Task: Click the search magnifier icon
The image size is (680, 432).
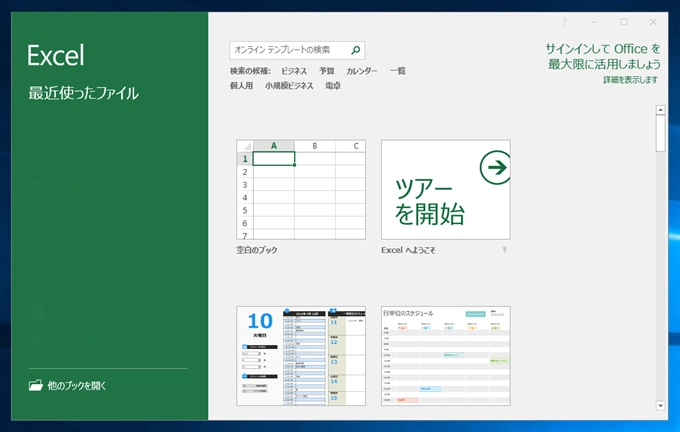Action: (356, 50)
